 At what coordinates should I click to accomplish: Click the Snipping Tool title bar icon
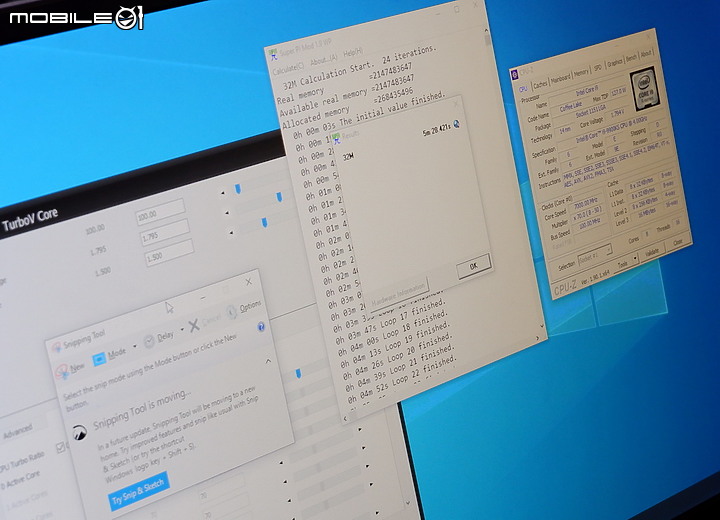click(56, 348)
